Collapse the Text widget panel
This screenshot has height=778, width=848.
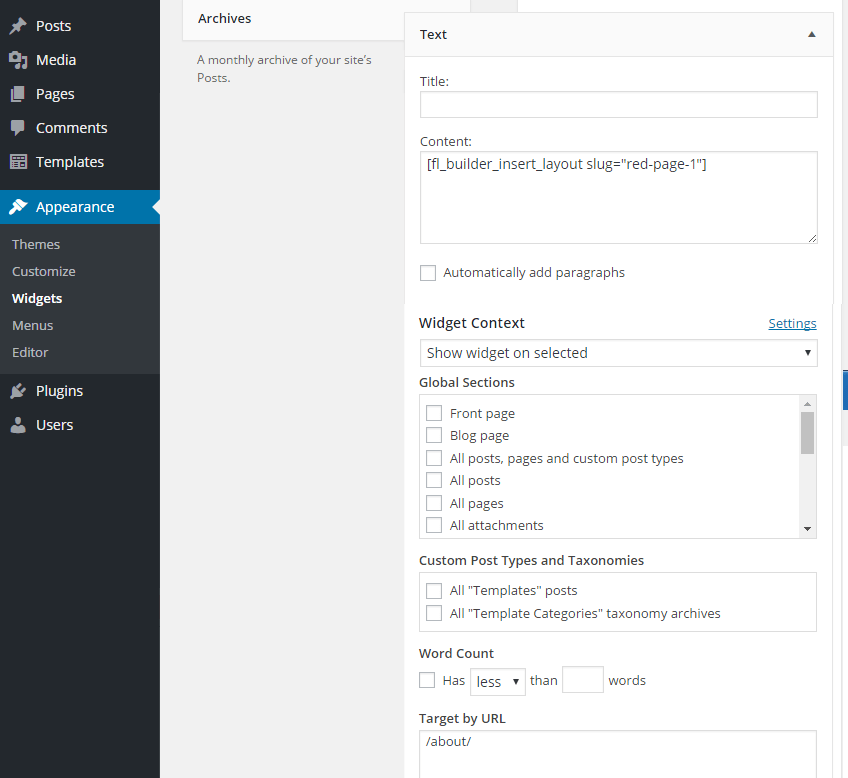point(811,33)
